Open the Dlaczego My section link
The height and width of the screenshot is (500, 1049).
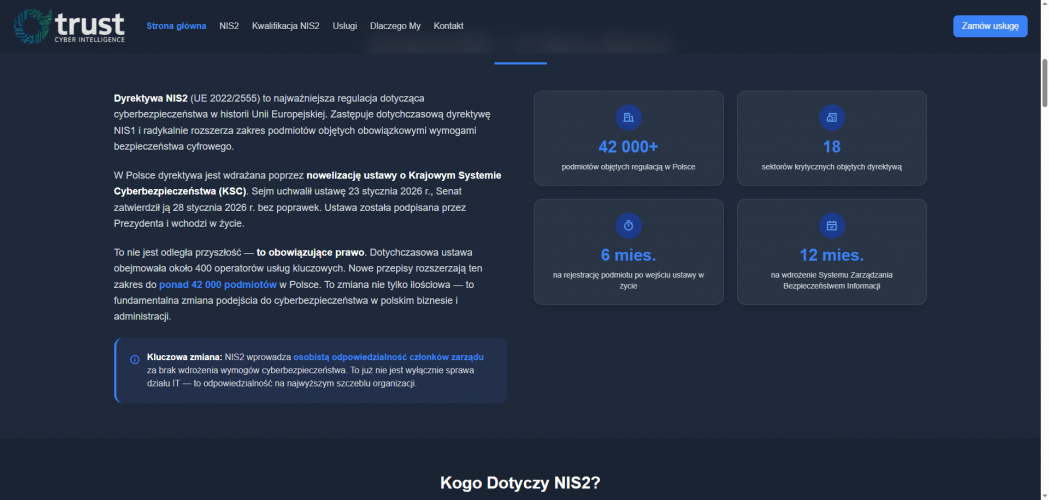coord(395,26)
